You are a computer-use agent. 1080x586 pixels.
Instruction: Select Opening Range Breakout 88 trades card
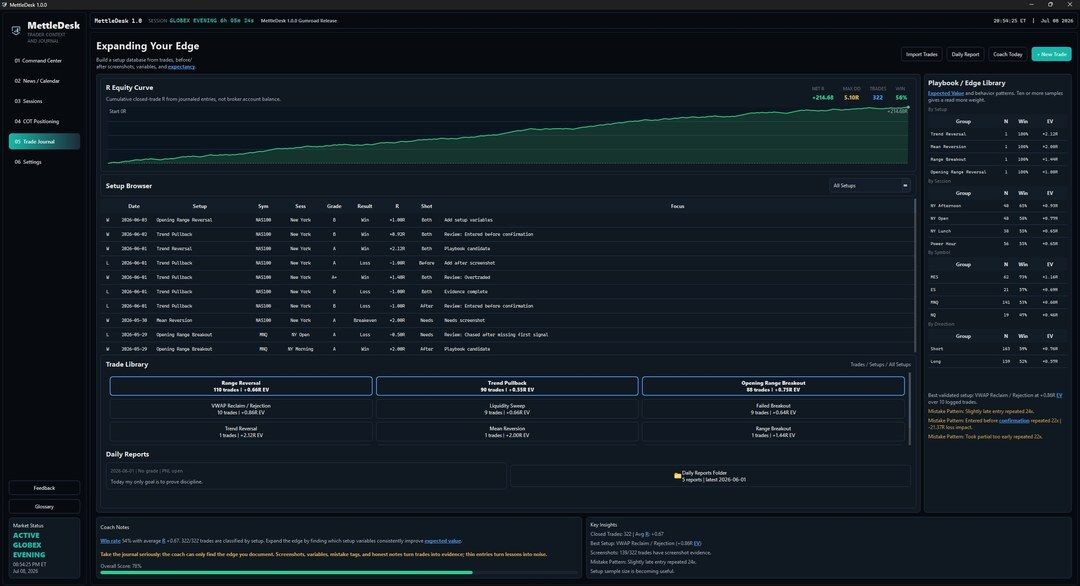(773, 386)
